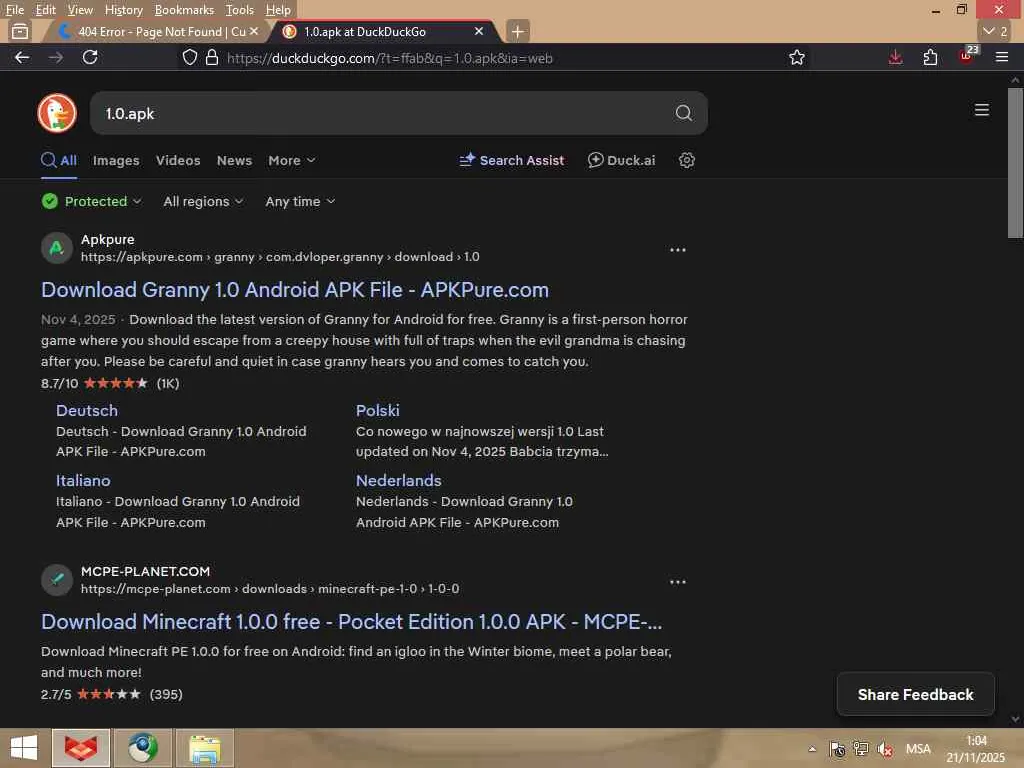
Task: Open the tracking protection shield icon
Action: pyautogui.click(x=189, y=57)
